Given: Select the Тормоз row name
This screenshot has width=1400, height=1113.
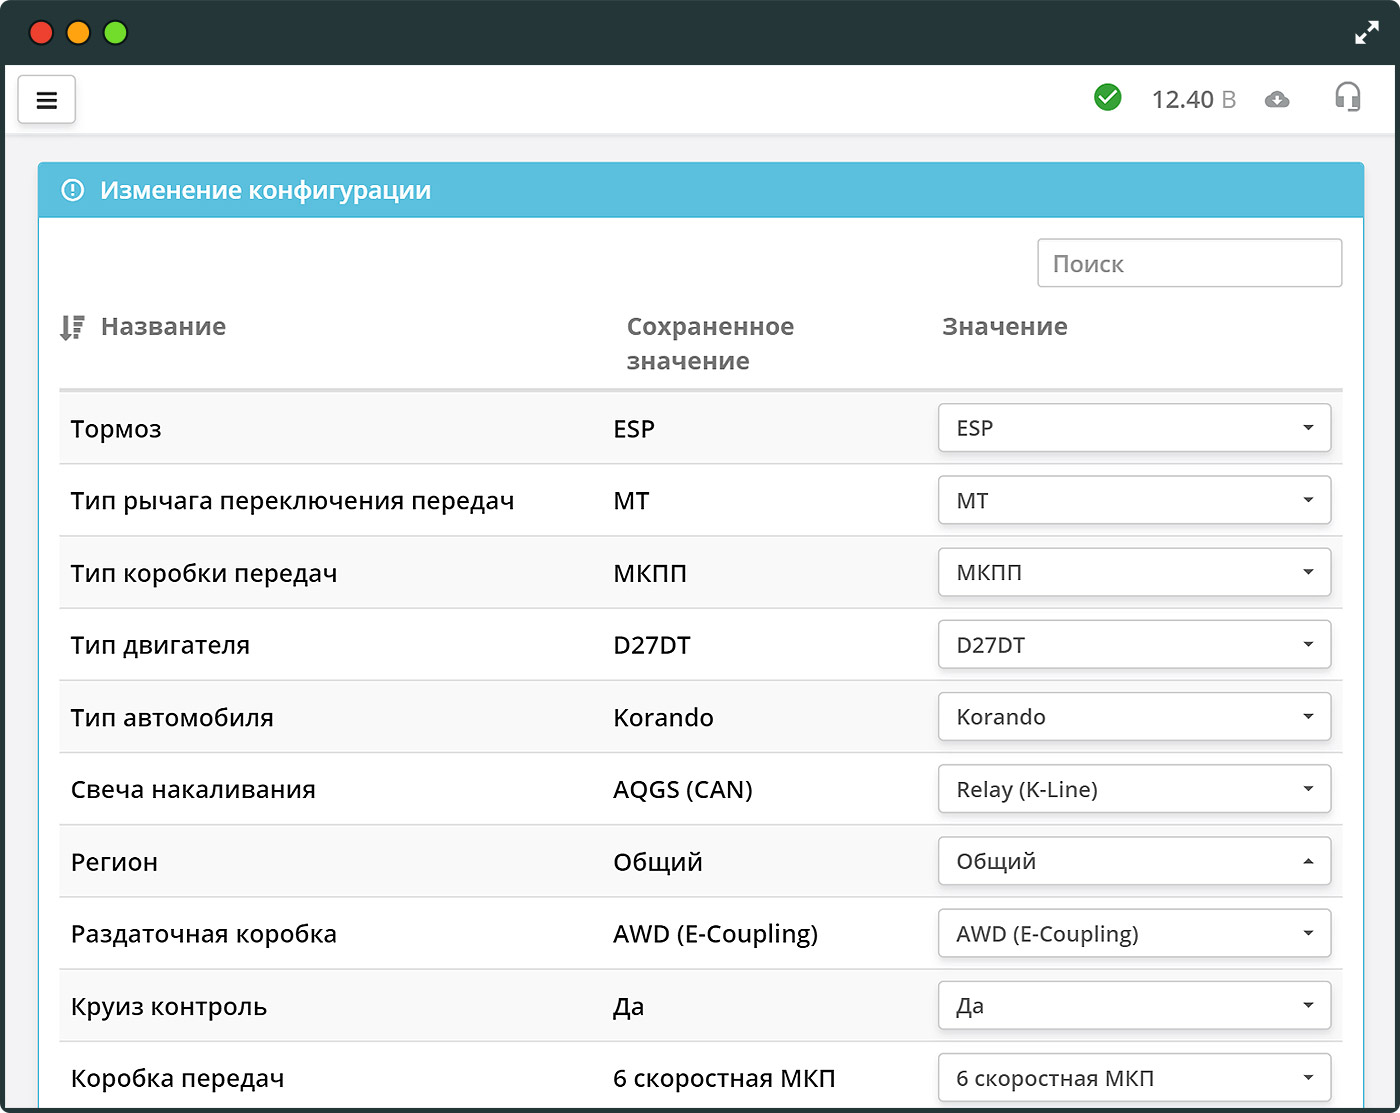Looking at the screenshot, I should click(116, 429).
